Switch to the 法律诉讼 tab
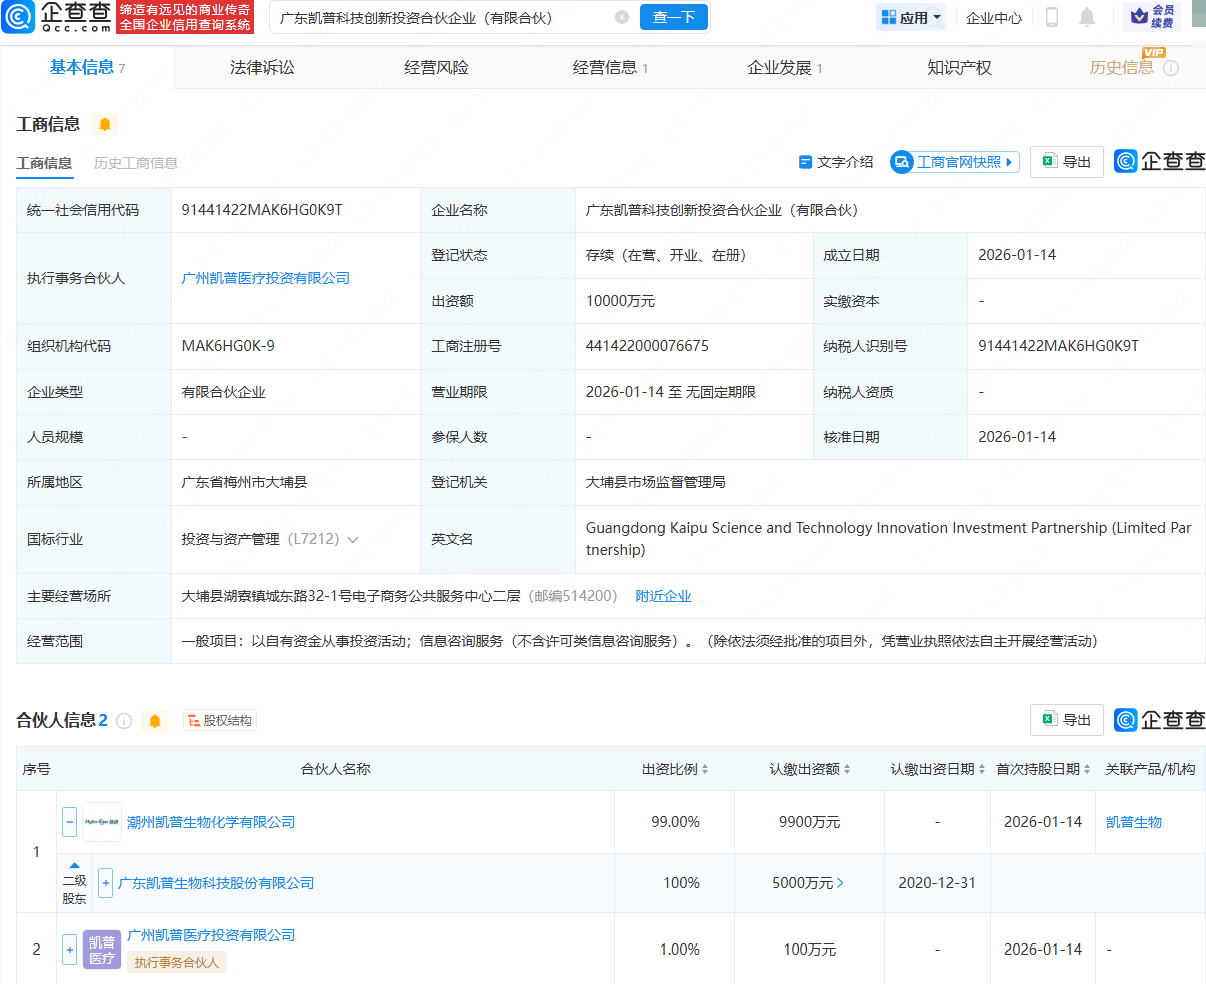Viewport: 1206px width, 984px height. [262, 68]
